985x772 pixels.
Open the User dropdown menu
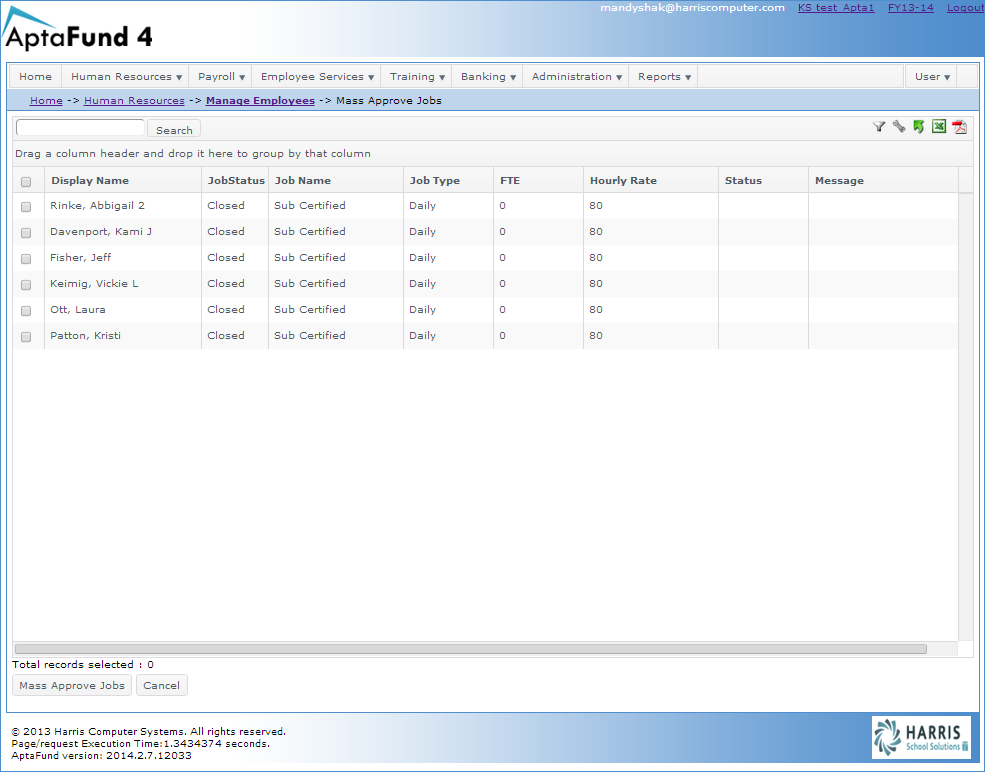click(932, 77)
